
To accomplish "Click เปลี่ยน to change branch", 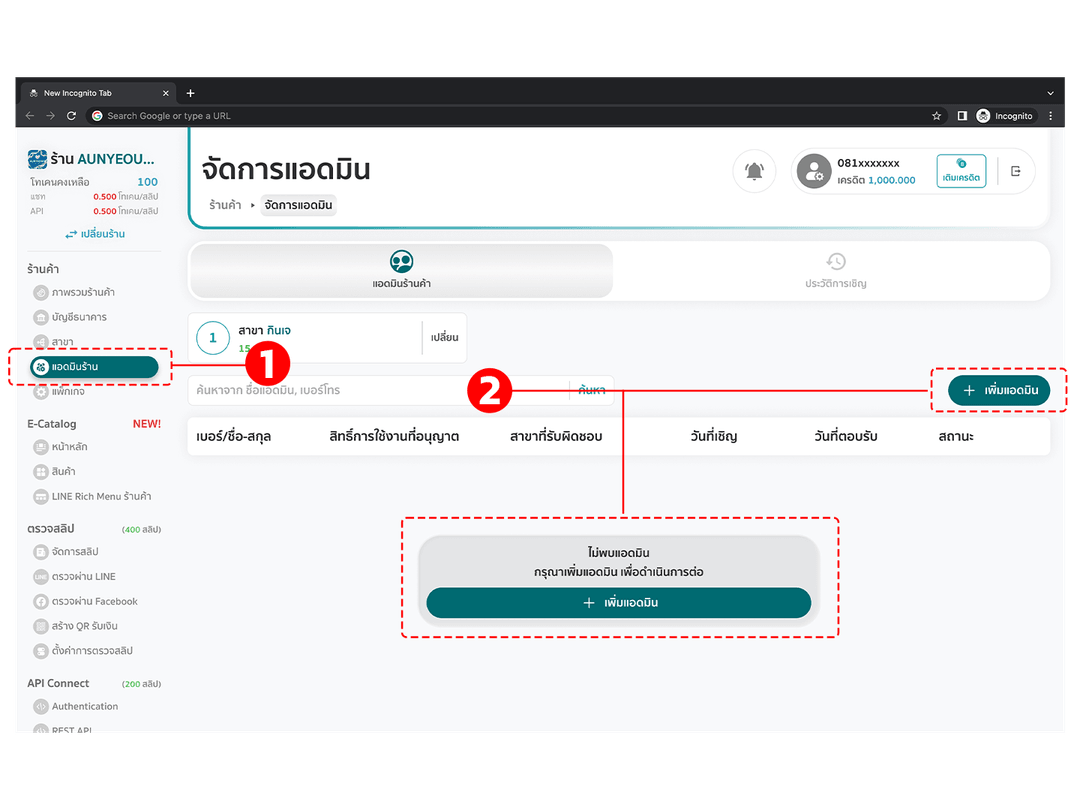I will coord(444,338).
